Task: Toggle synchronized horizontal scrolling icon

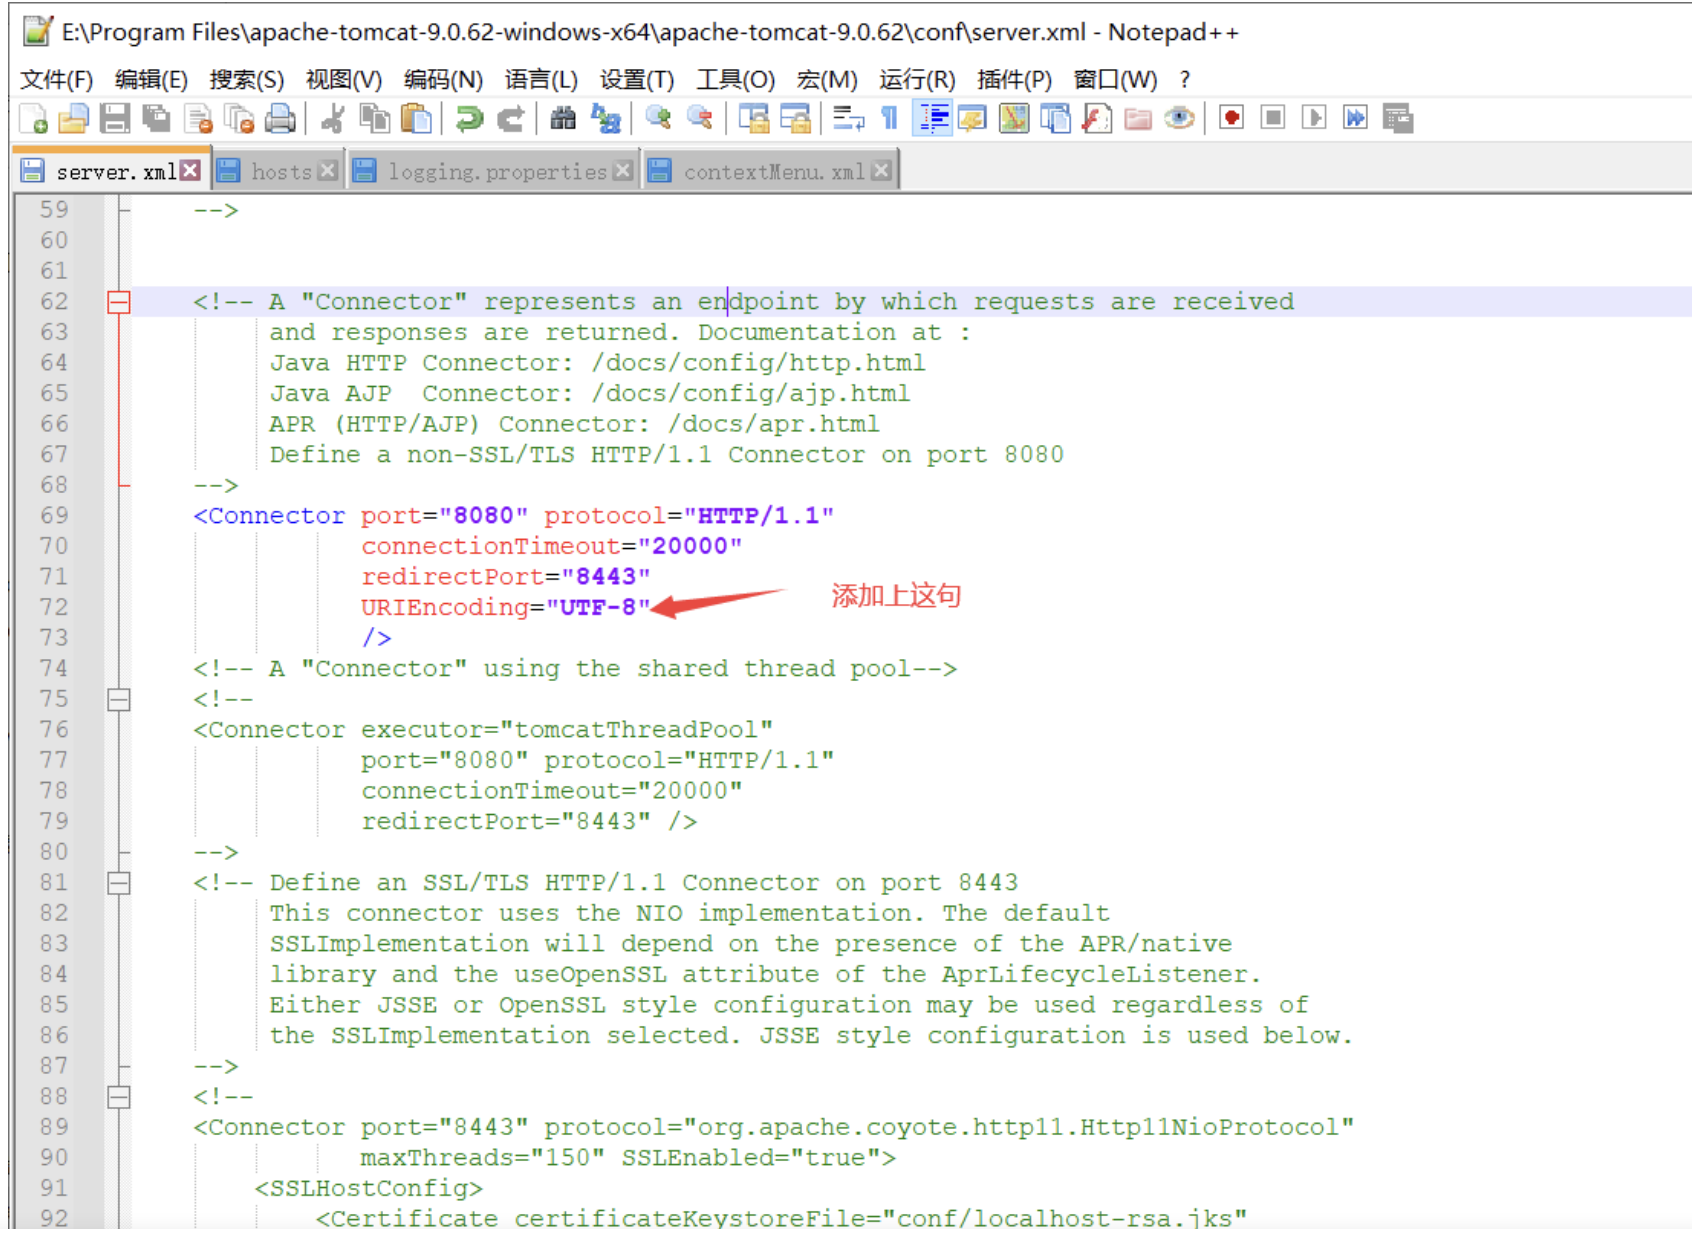Action: [795, 119]
